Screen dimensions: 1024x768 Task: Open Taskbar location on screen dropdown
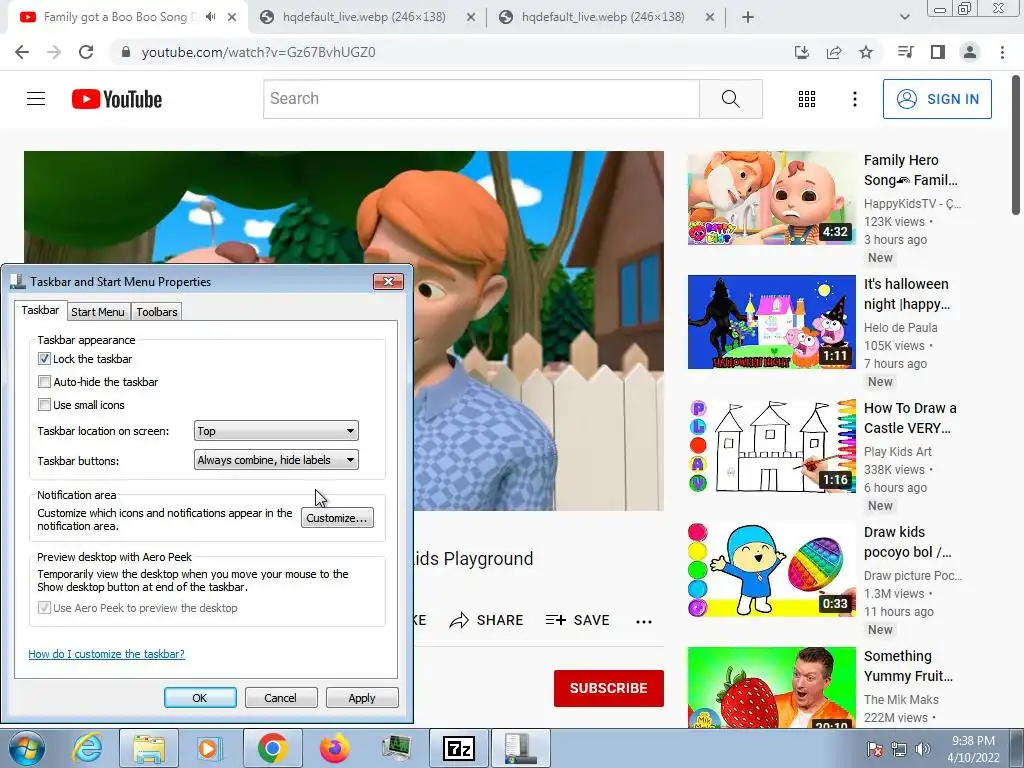pyautogui.click(x=276, y=430)
